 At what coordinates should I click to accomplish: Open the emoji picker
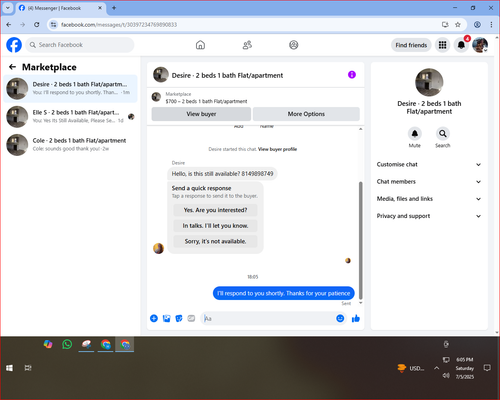pyautogui.click(x=340, y=318)
